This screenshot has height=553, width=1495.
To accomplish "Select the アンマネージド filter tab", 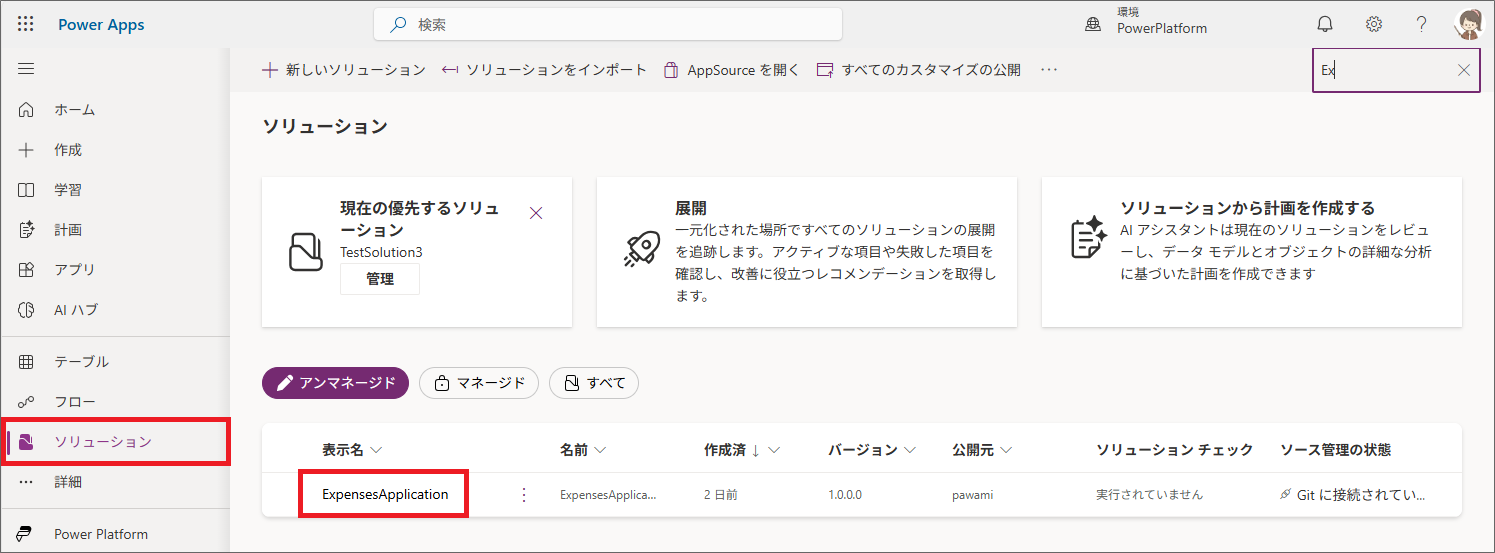I will pyautogui.click(x=335, y=383).
